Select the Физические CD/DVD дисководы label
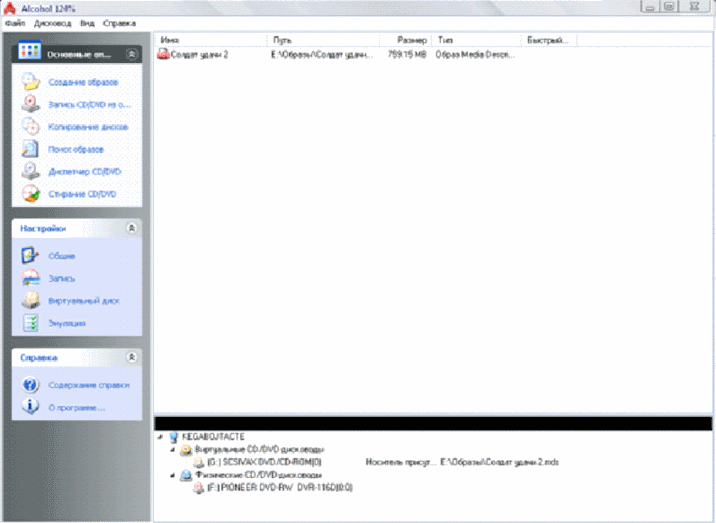Image resolution: width=716 pixels, height=523 pixels. 258,475
